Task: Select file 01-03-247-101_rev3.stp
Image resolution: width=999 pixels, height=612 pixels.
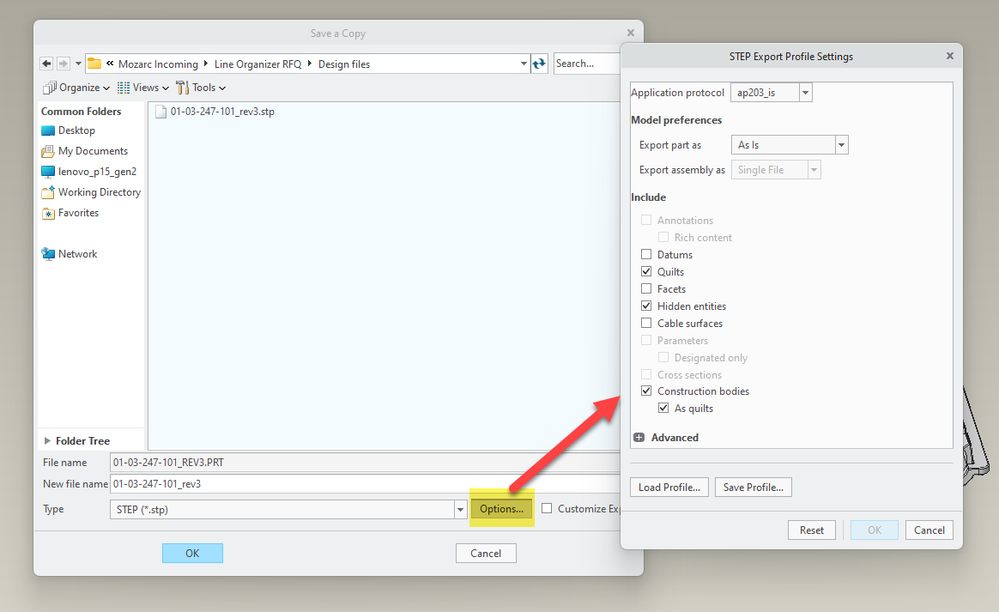Action: 215,111
